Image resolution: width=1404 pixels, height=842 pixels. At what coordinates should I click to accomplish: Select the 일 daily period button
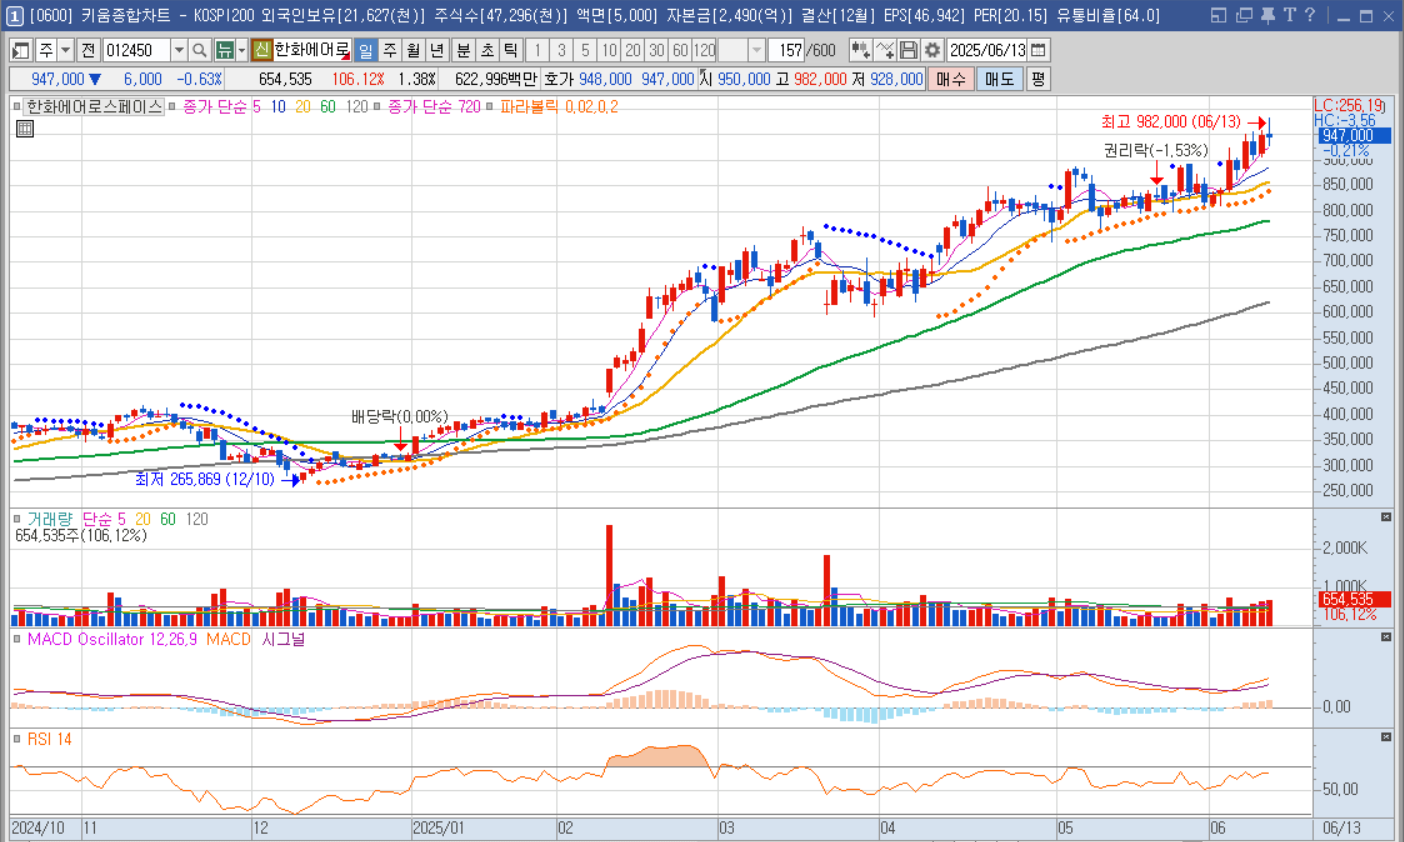(365, 50)
